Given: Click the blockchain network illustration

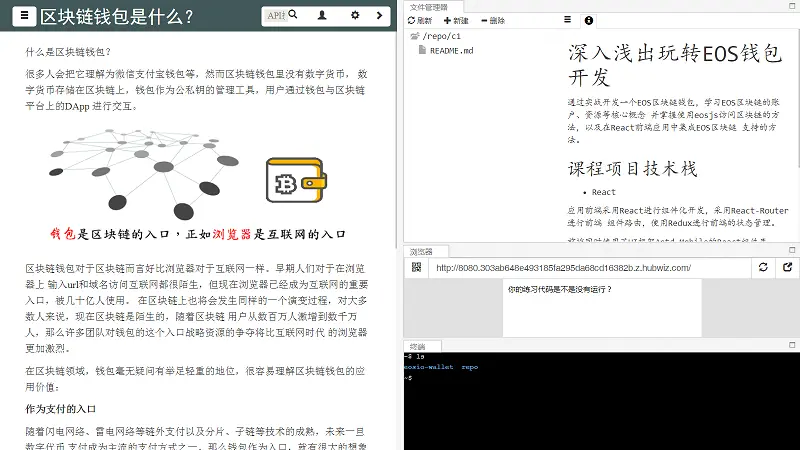Looking at the screenshot, I should [x=144, y=174].
